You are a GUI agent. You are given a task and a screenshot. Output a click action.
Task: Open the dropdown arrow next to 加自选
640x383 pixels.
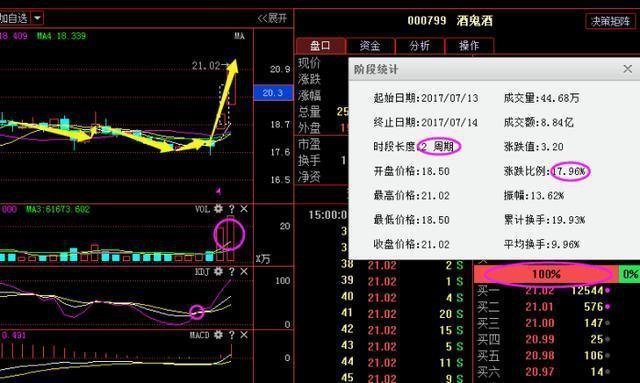(x=37, y=18)
